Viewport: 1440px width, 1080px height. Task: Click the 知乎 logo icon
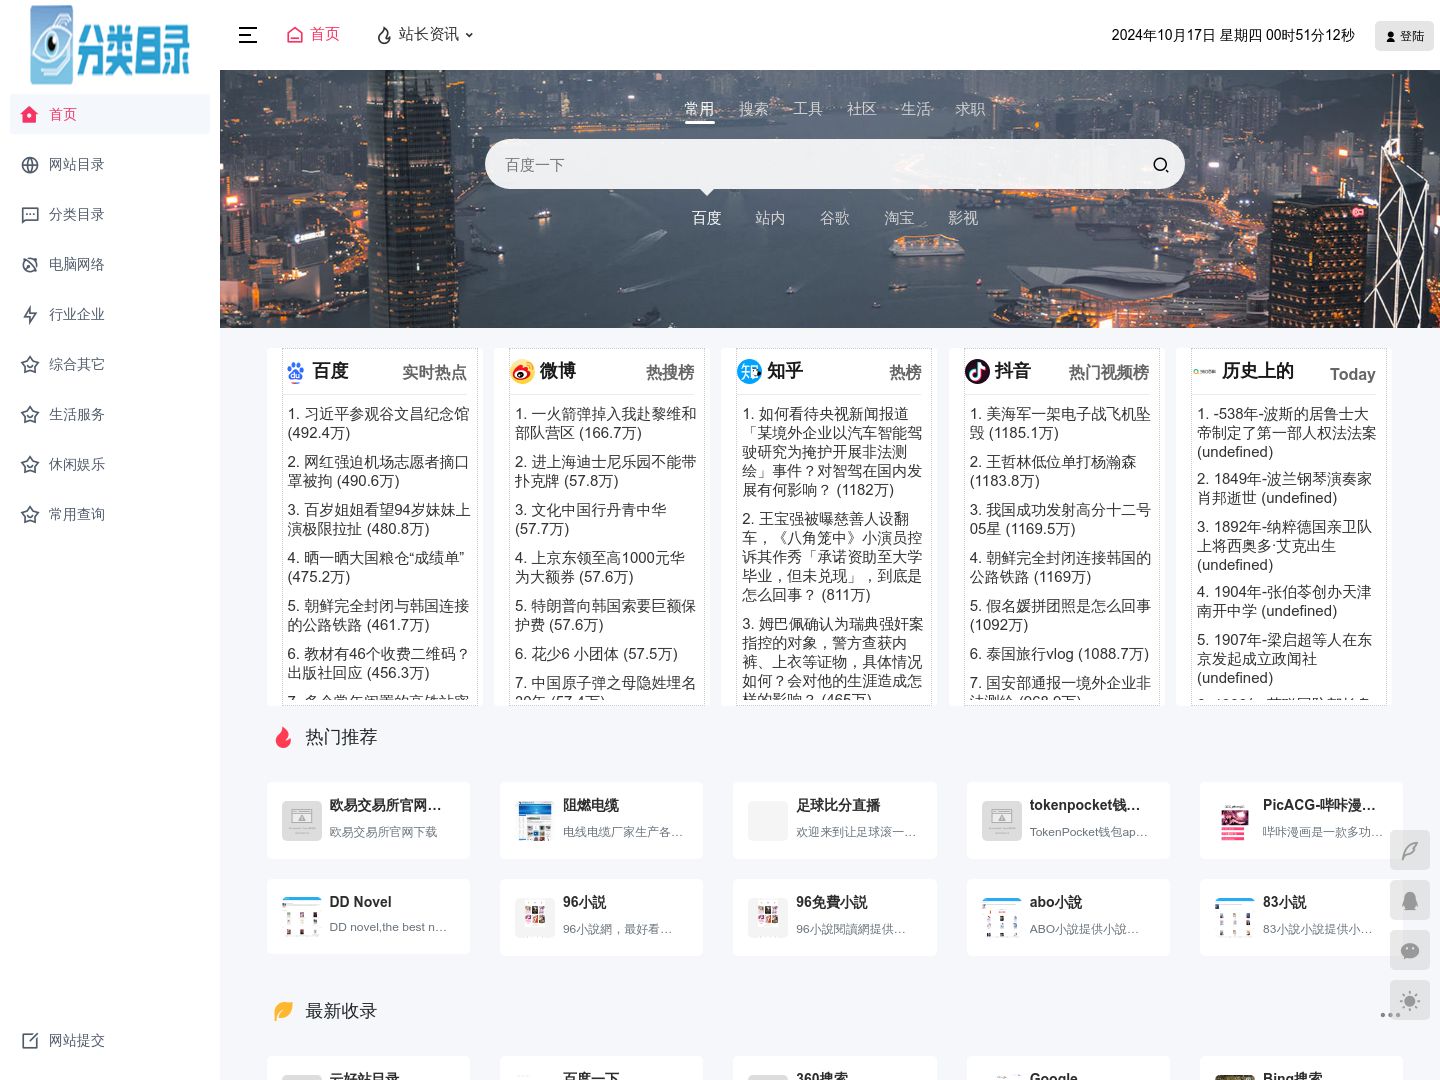click(x=749, y=372)
